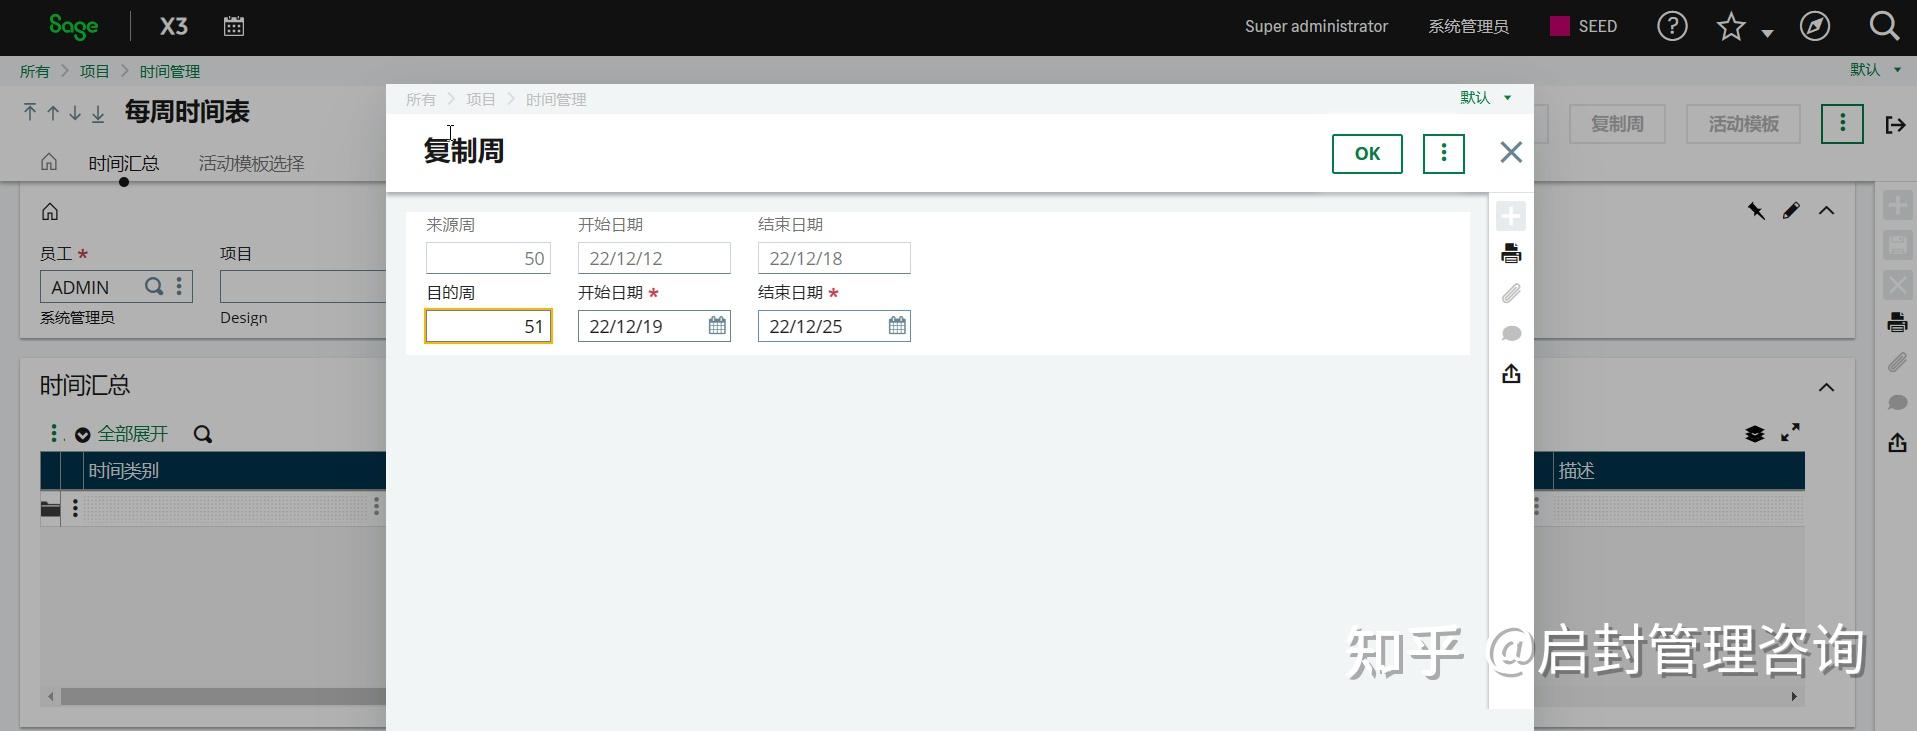Click the layers icon above the table
Viewport: 1917px width, 731px height.
(1755, 433)
